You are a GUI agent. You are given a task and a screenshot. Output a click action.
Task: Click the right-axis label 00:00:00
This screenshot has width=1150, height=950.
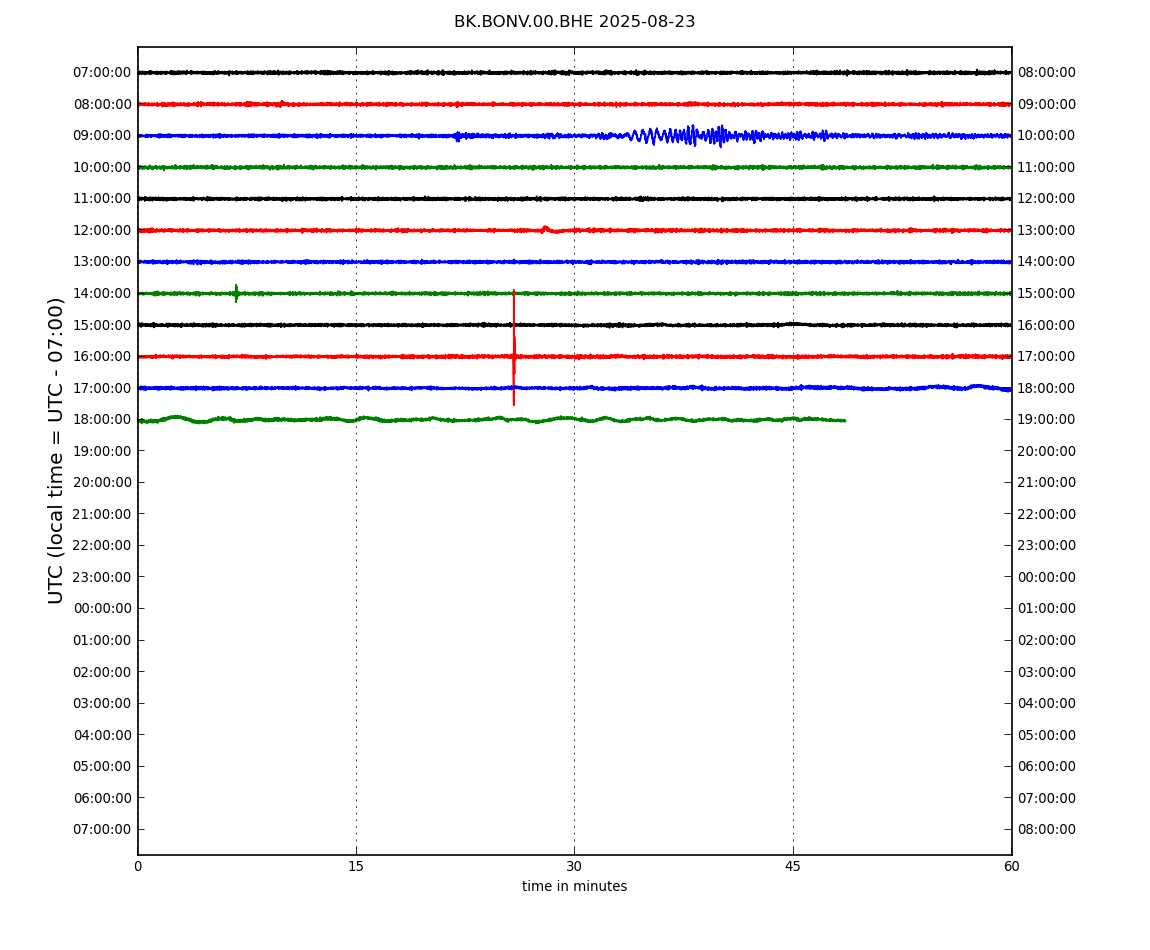[1047, 577]
